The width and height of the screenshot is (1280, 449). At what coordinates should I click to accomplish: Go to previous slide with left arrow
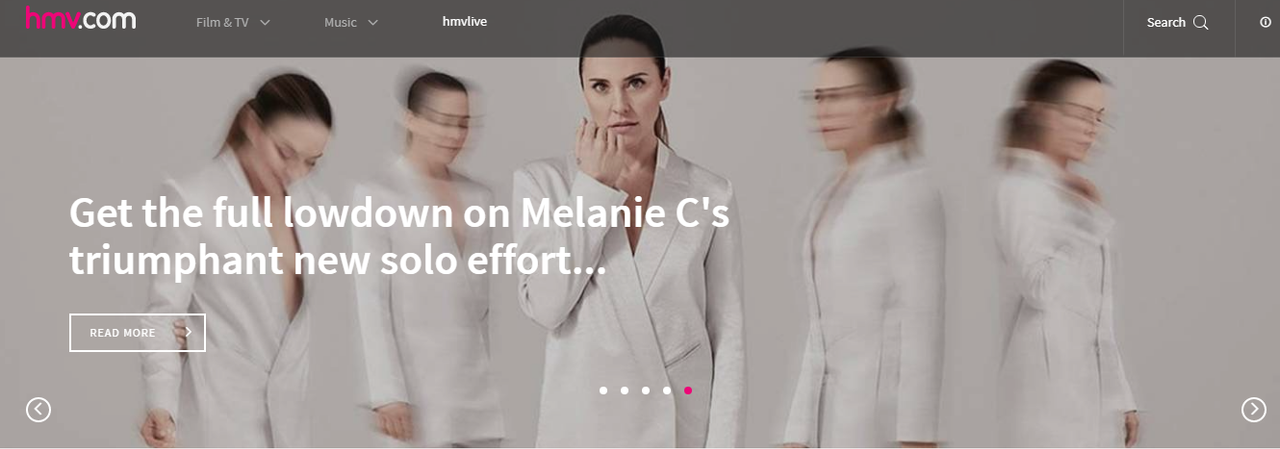tap(38, 409)
